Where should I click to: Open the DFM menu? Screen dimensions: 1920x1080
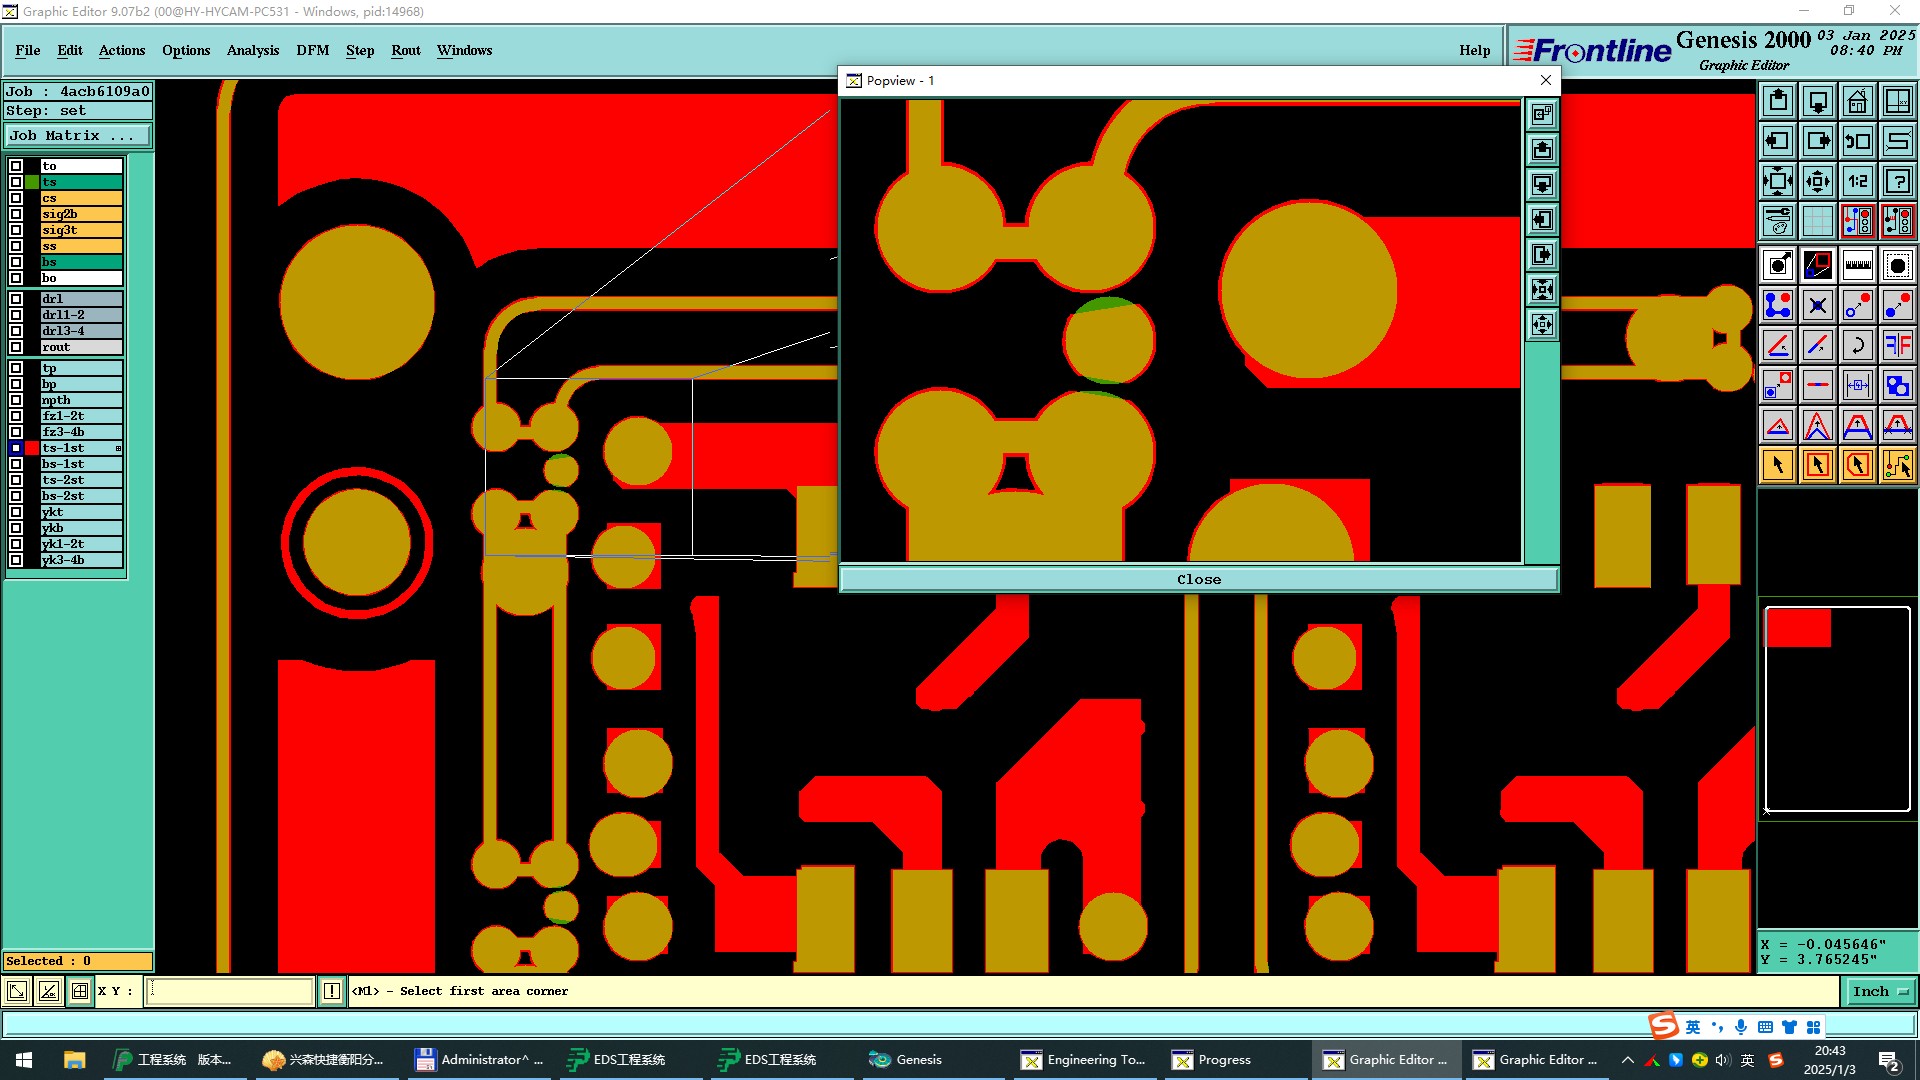pos(312,50)
